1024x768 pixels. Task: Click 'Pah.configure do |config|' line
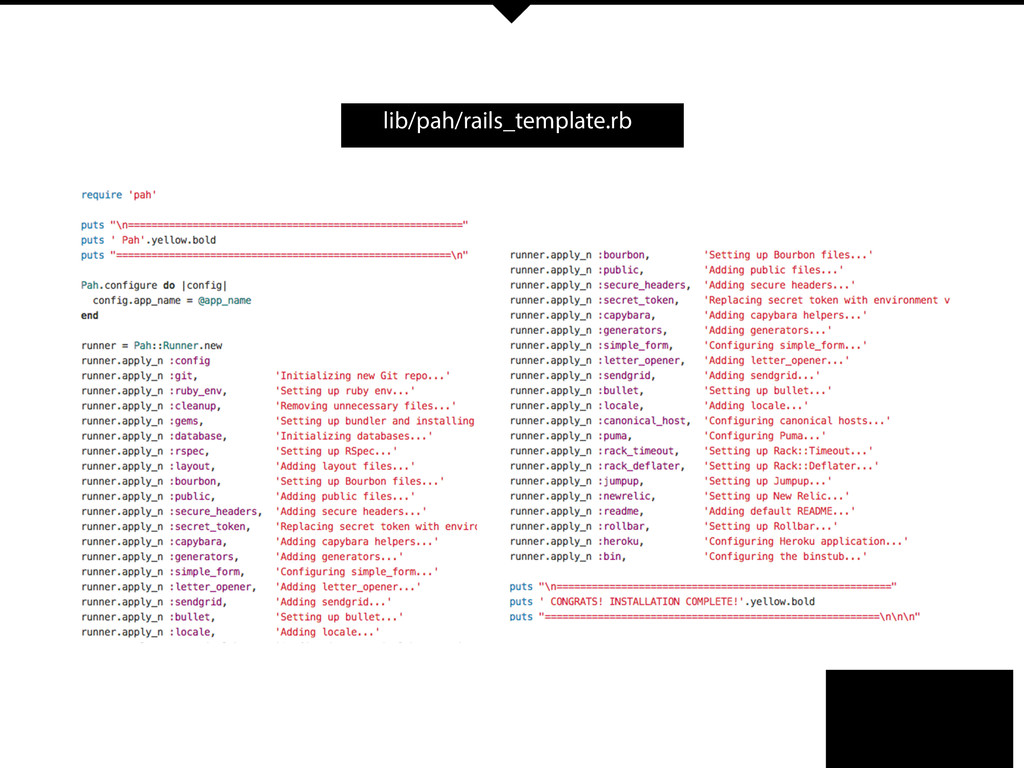coord(153,285)
